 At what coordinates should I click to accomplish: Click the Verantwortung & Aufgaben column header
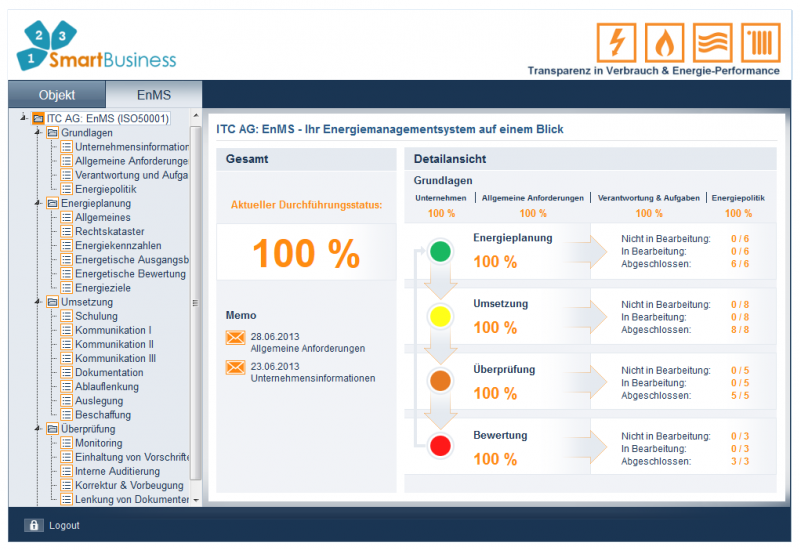pos(648,198)
